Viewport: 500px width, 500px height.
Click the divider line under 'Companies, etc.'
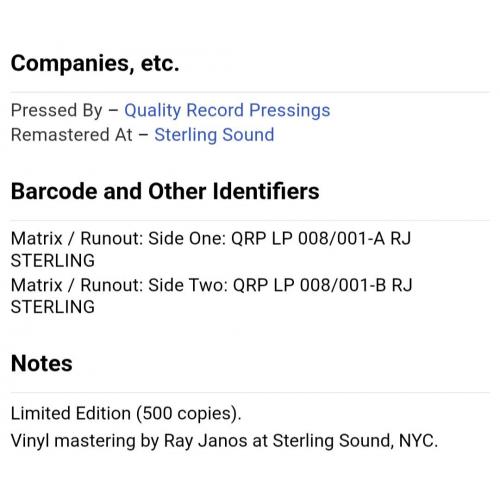250,92
